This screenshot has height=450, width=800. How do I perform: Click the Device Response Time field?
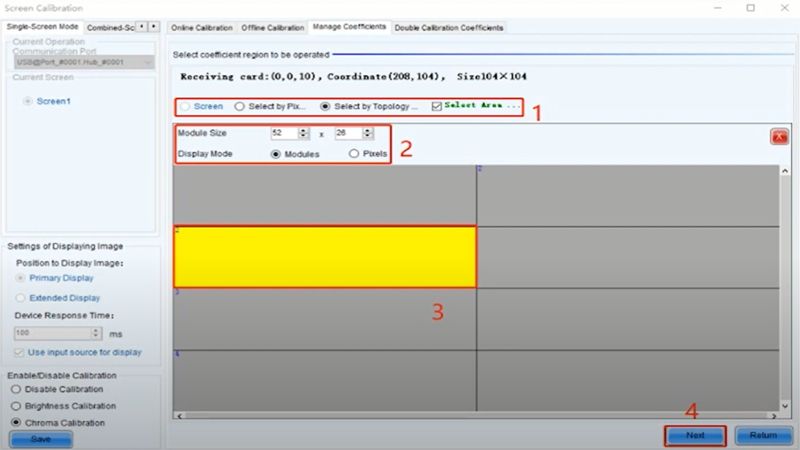point(53,333)
